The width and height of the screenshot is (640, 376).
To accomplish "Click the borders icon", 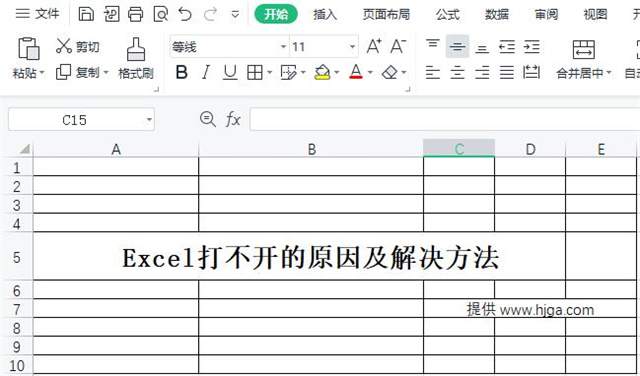I will pyautogui.click(x=255, y=73).
